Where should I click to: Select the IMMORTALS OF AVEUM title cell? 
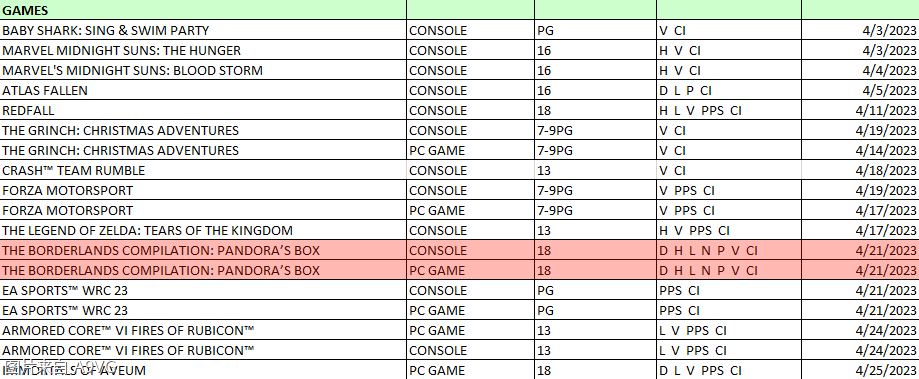(x=203, y=370)
